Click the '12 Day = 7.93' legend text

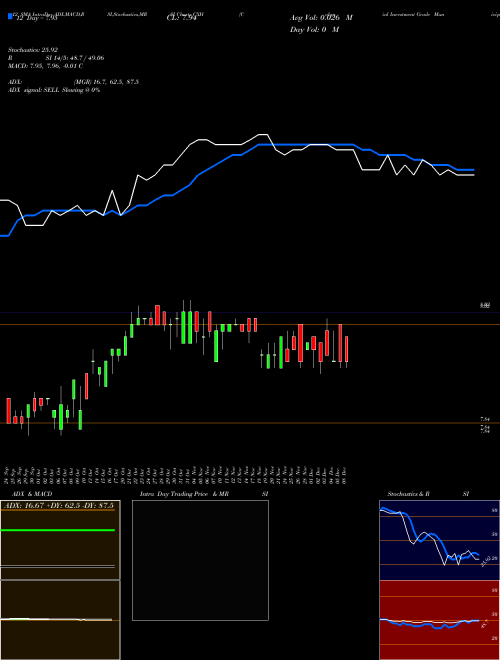click(37, 18)
